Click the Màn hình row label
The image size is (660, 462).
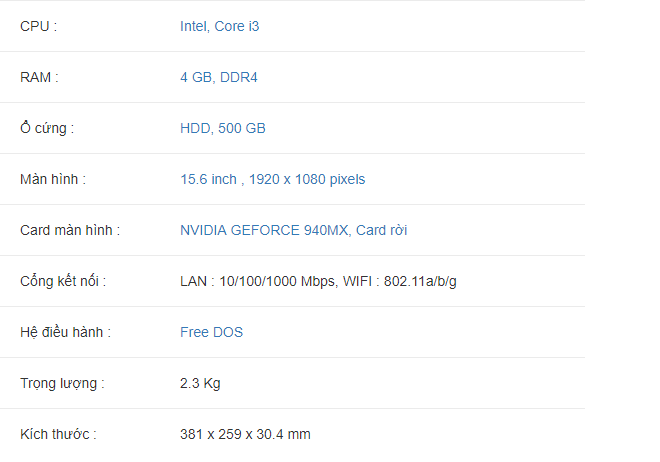coord(53,179)
